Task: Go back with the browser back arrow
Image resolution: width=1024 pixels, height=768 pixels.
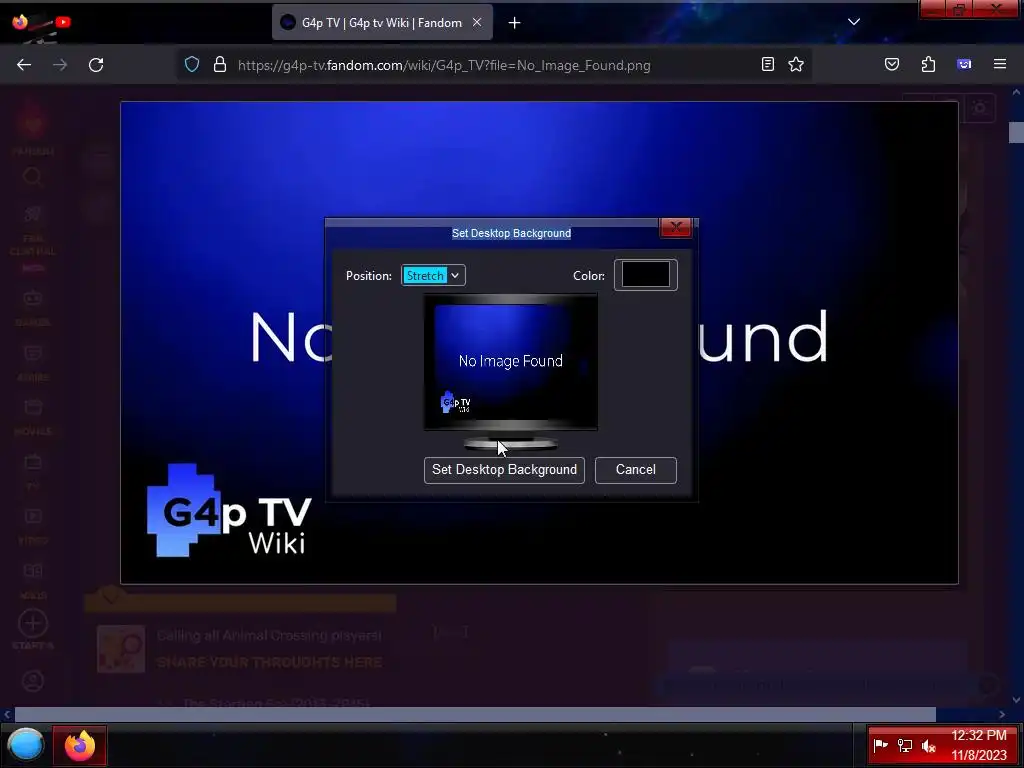Action: (x=24, y=65)
